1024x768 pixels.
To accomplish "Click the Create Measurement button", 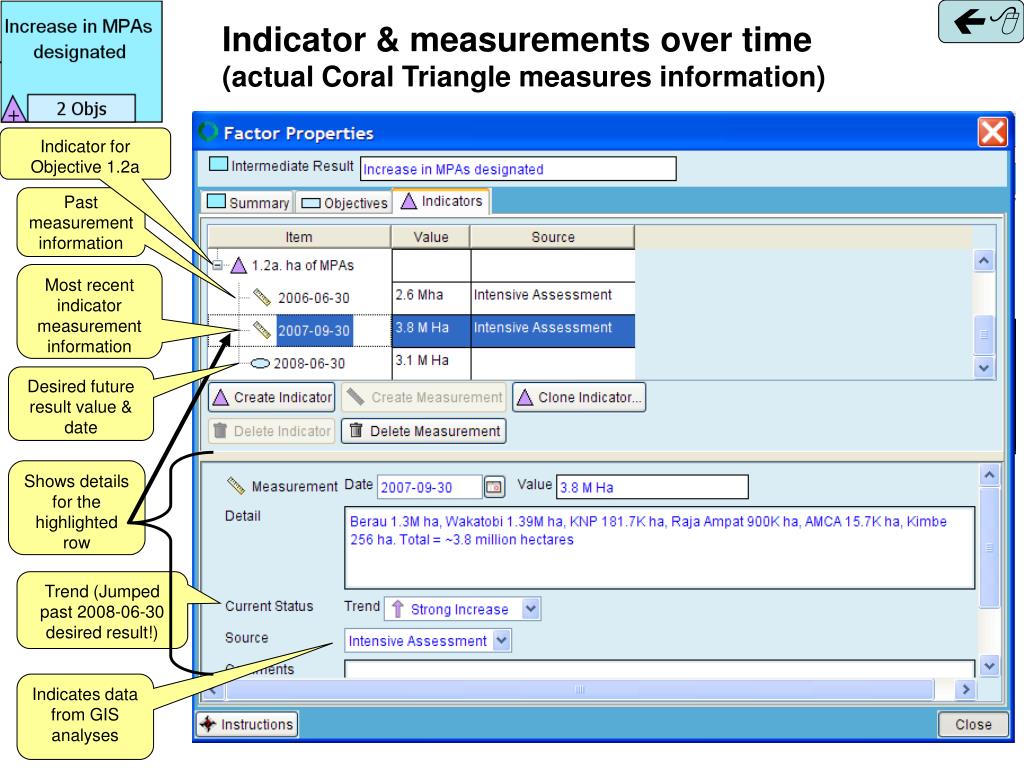I will point(424,397).
